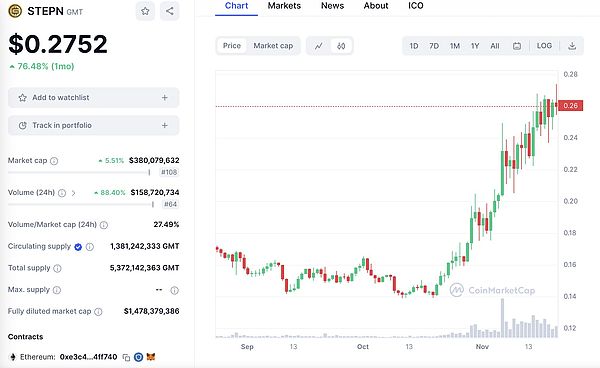
Task: Copy the Ethereum contract address
Action: (x=126, y=357)
